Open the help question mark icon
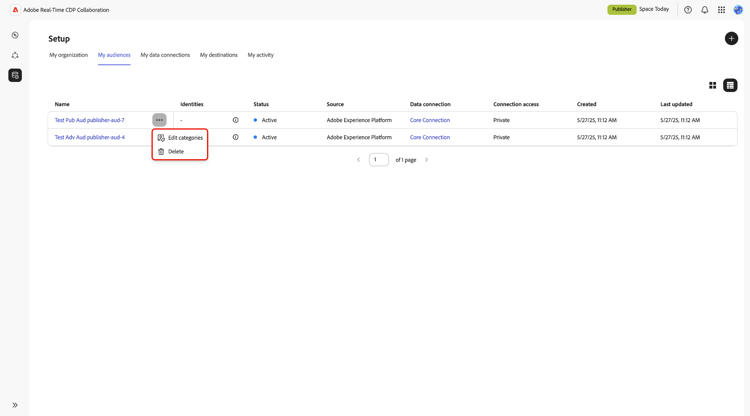This screenshot has height=416, width=750. click(688, 10)
